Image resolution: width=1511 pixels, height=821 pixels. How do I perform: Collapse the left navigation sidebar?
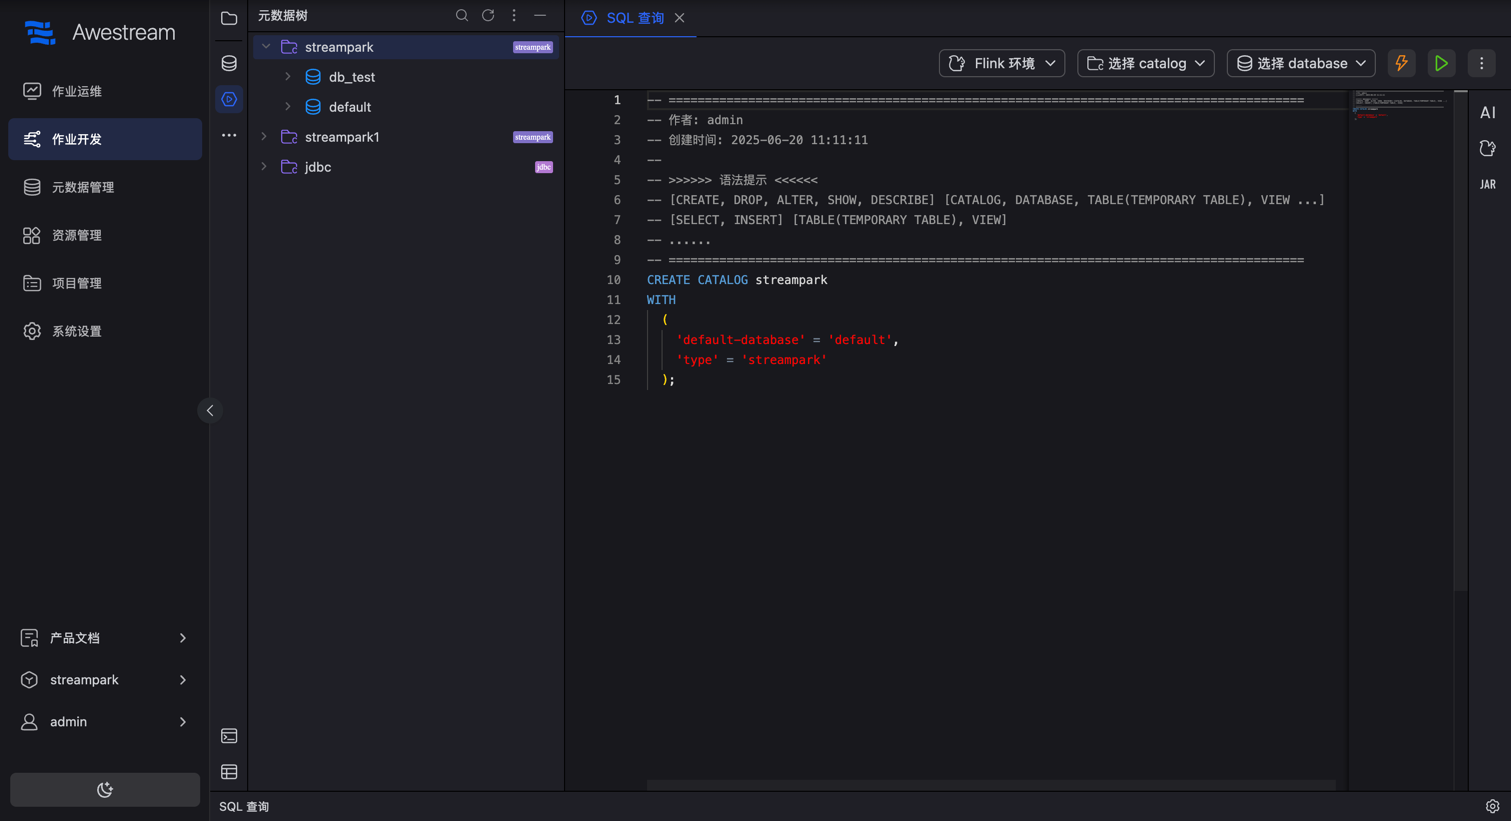(x=210, y=411)
